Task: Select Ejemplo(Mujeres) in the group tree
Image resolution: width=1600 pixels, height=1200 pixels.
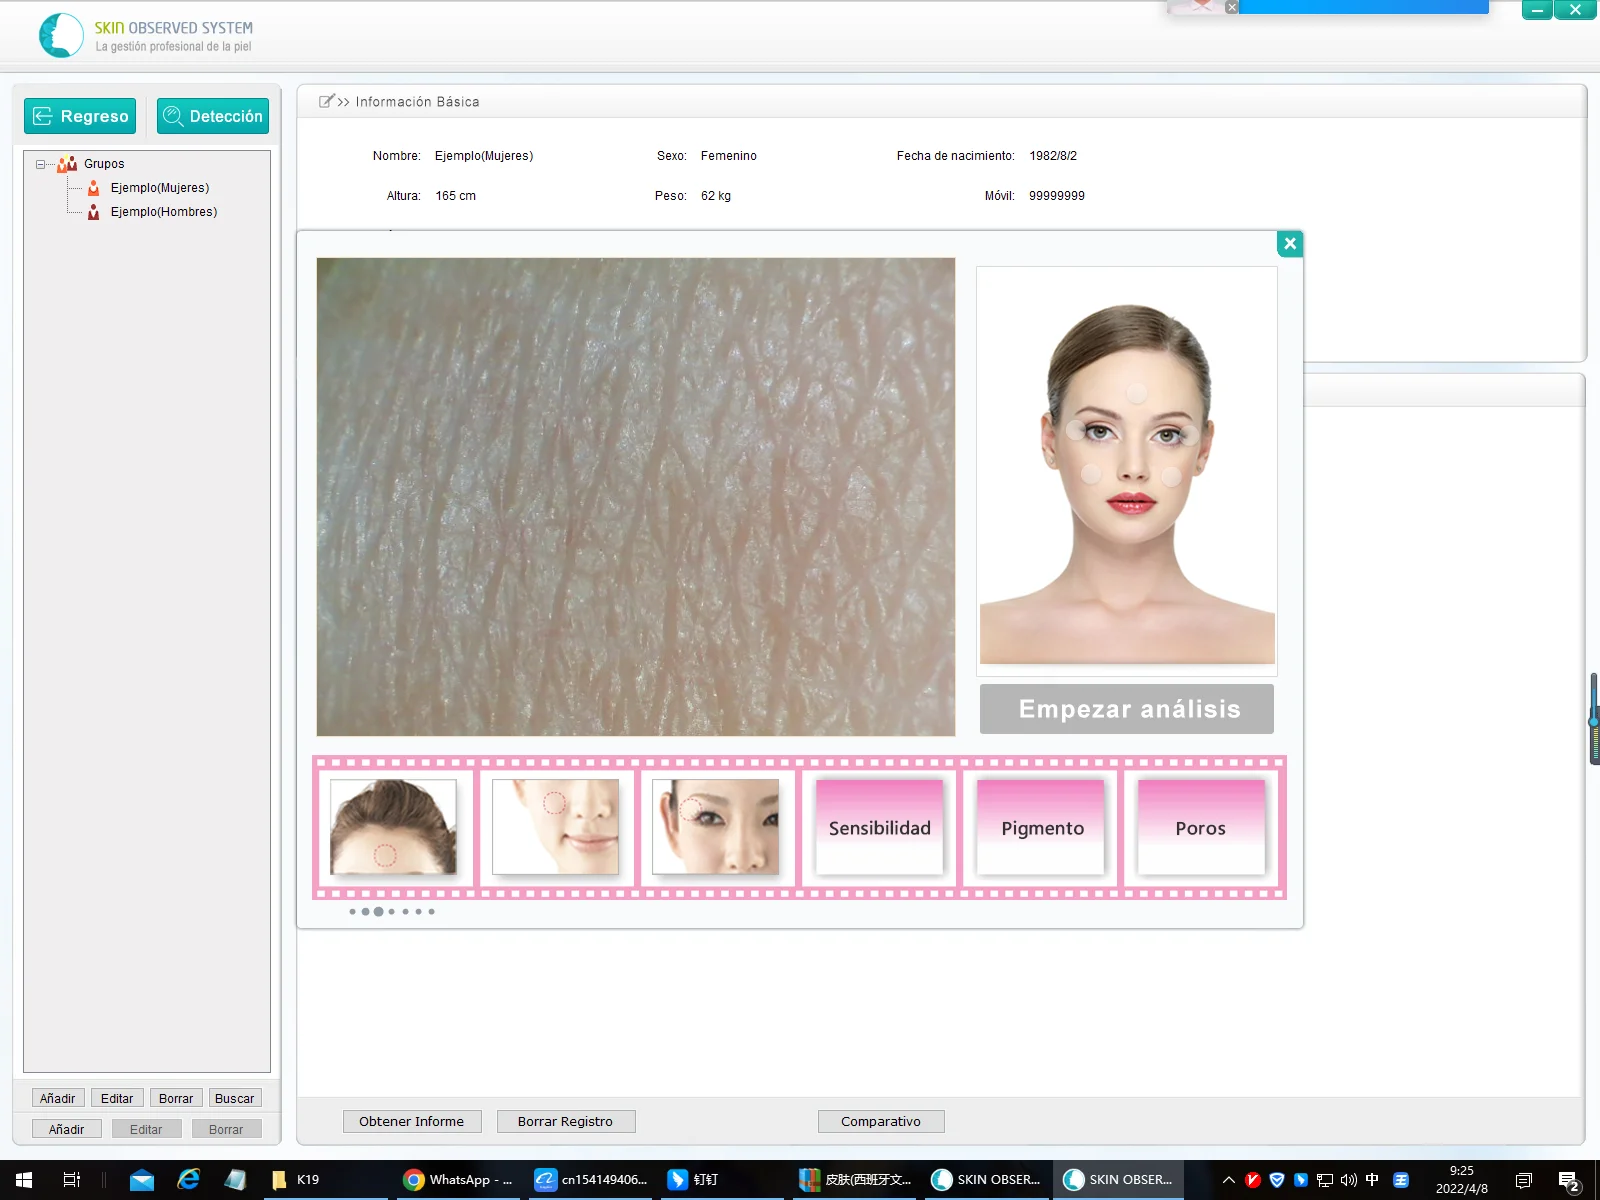Action: [159, 188]
